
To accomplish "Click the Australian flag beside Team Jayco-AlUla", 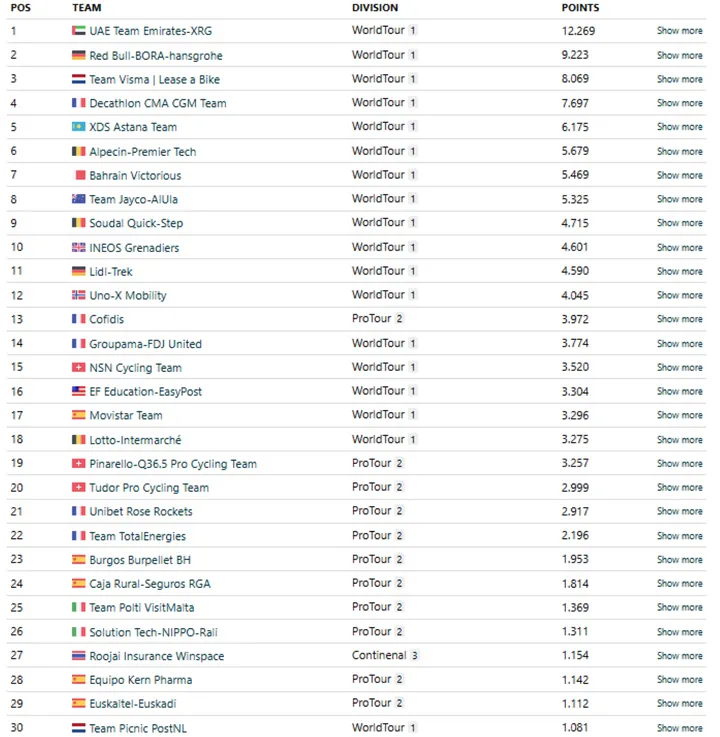I will tap(79, 199).
